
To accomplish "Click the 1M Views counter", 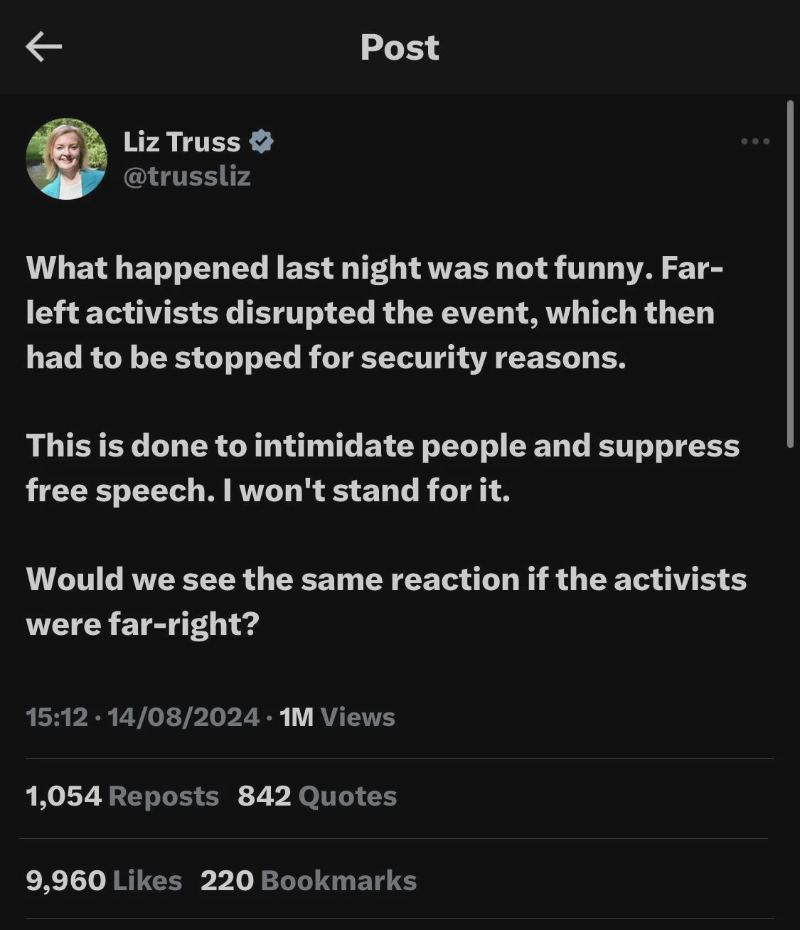I will [x=337, y=717].
